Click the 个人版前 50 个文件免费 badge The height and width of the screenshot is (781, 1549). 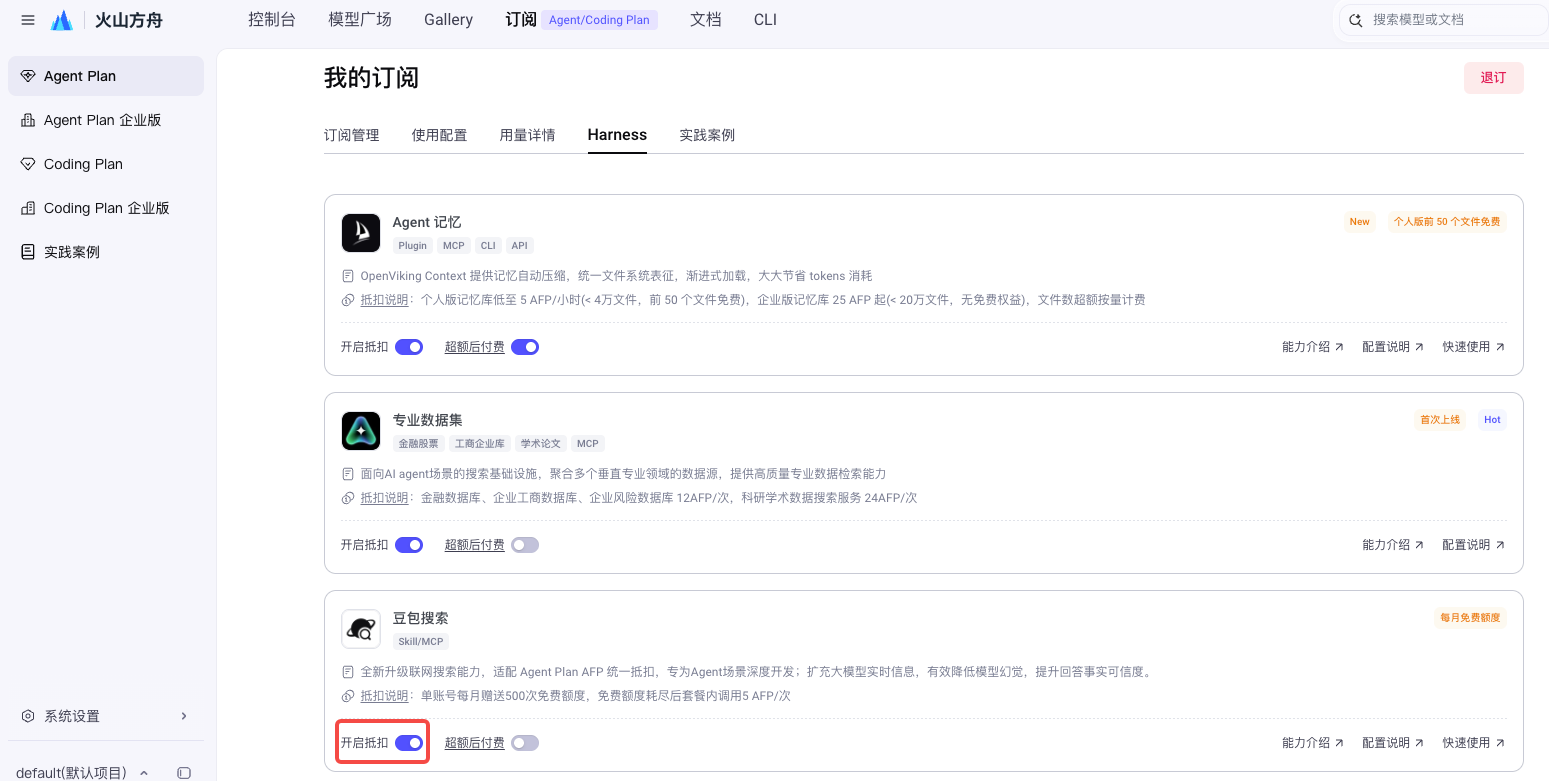pos(1447,222)
